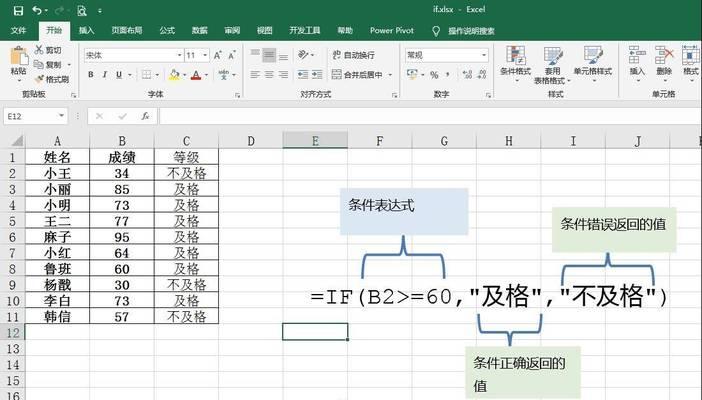Click the Print Preview quick access icon
Image resolution: width=702 pixels, height=400 pixels.
click(81, 11)
